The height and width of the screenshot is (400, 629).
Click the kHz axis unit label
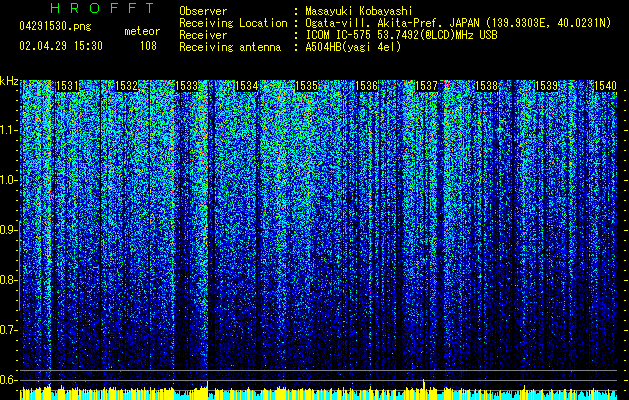[x=9, y=81]
